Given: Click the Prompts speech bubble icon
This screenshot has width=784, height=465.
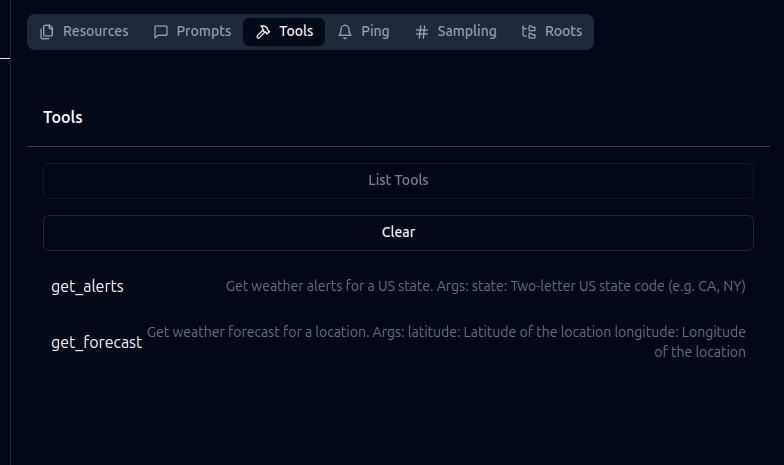Looking at the screenshot, I should pos(161,32).
